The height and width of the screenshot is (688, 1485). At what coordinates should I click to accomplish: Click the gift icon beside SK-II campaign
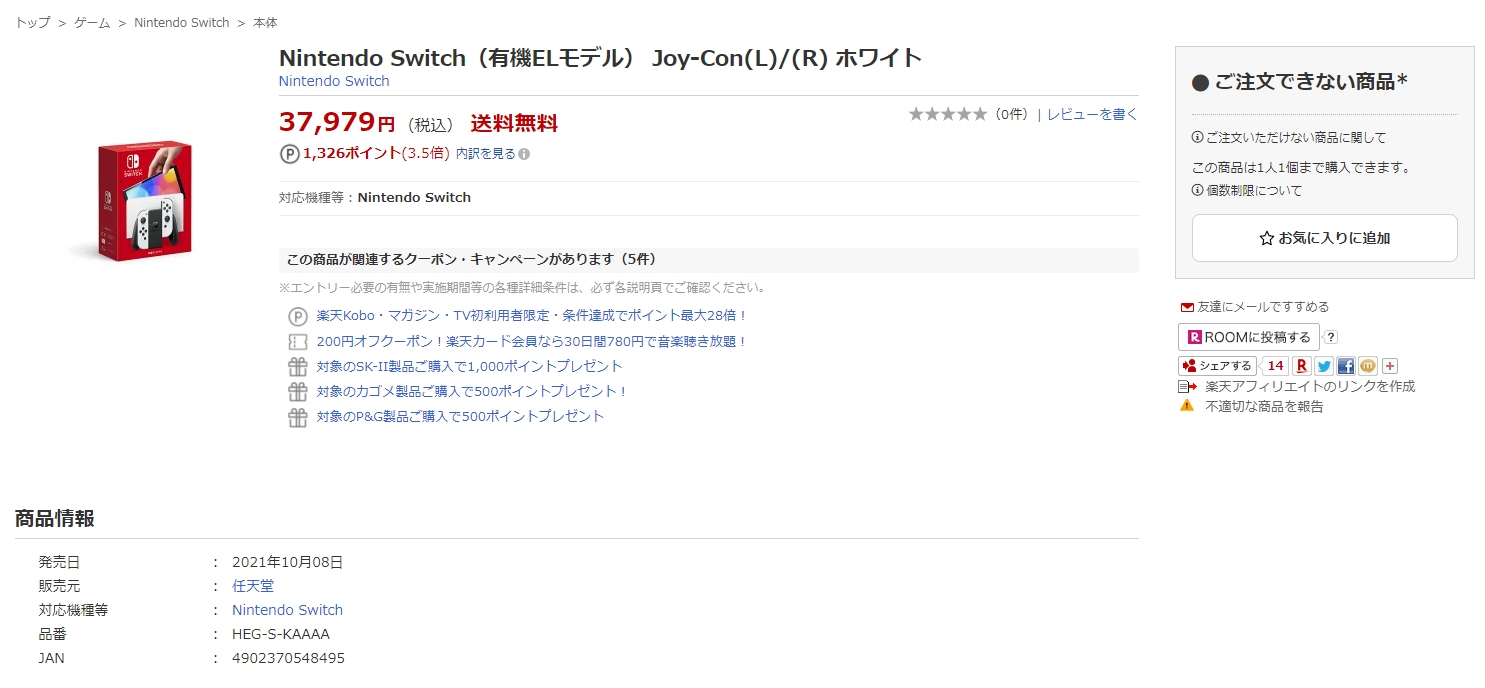pyautogui.click(x=297, y=367)
